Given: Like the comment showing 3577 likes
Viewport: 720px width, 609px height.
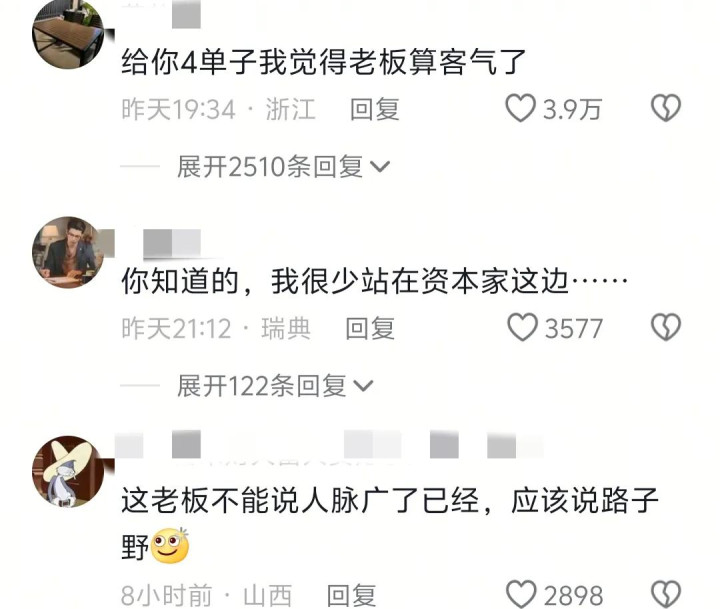Looking at the screenshot, I should click(522, 327).
